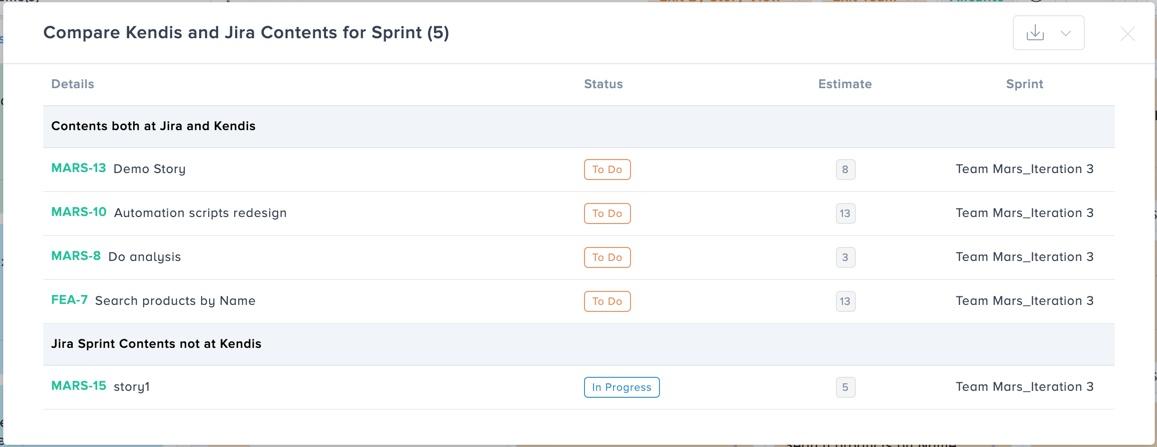Select the Sprint column header
1157x447 pixels.
pyautogui.click(x=1025, y=84)
